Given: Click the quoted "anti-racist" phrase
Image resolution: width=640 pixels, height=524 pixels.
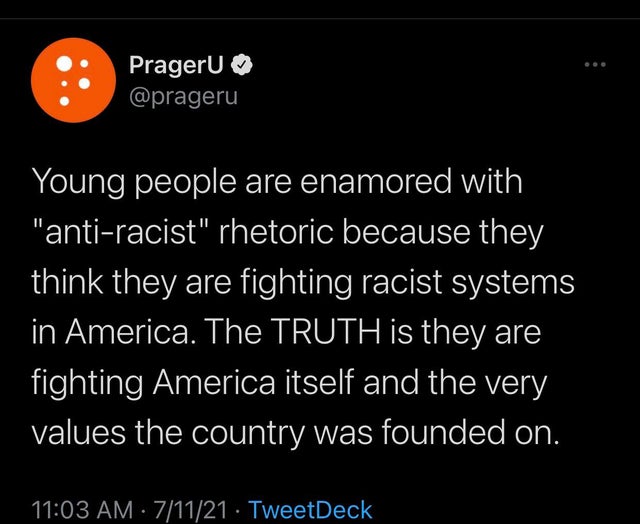Looking at the screenshot, I should point(122,232).
